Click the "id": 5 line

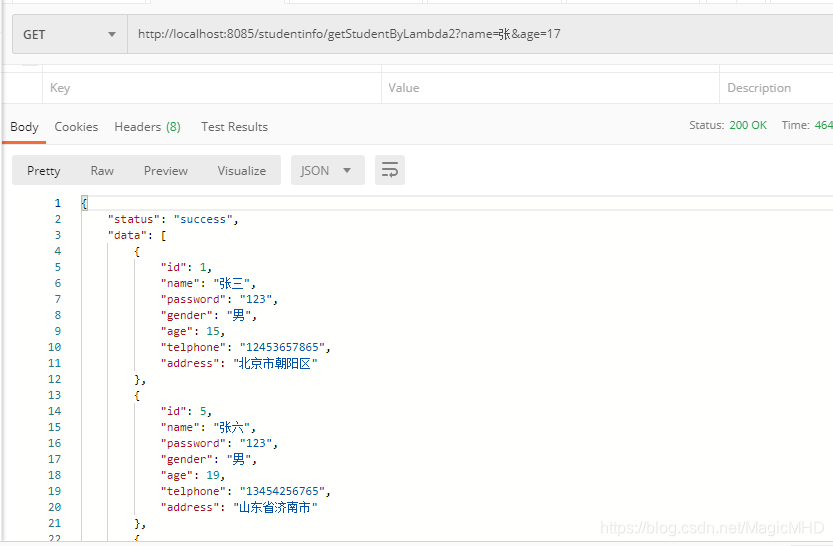click(186, 411)
